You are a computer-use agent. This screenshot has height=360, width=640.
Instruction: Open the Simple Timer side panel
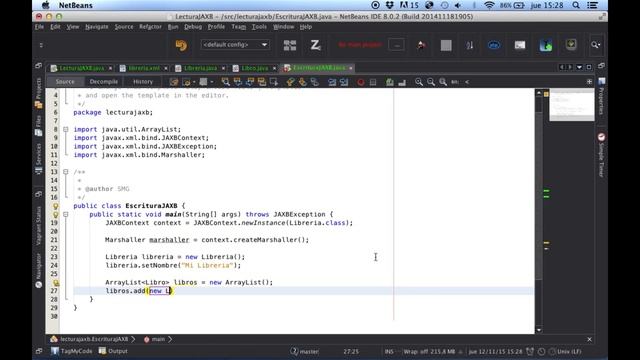coord(601,155)
